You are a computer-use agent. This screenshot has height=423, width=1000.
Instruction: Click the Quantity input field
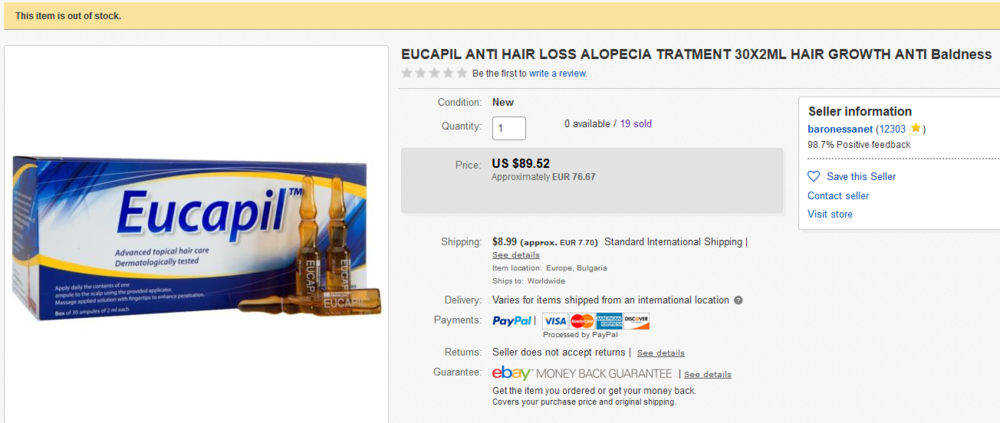(509, 128)
